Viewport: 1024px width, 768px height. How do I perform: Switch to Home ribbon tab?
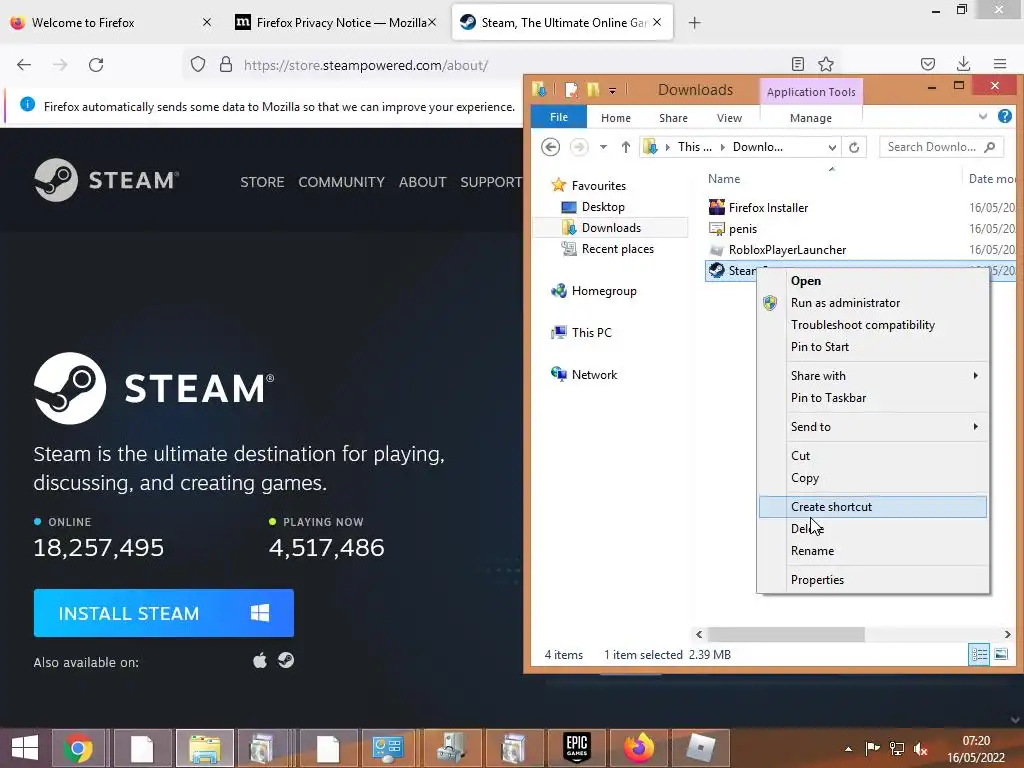pyautogui.click(x=616, y=118)
